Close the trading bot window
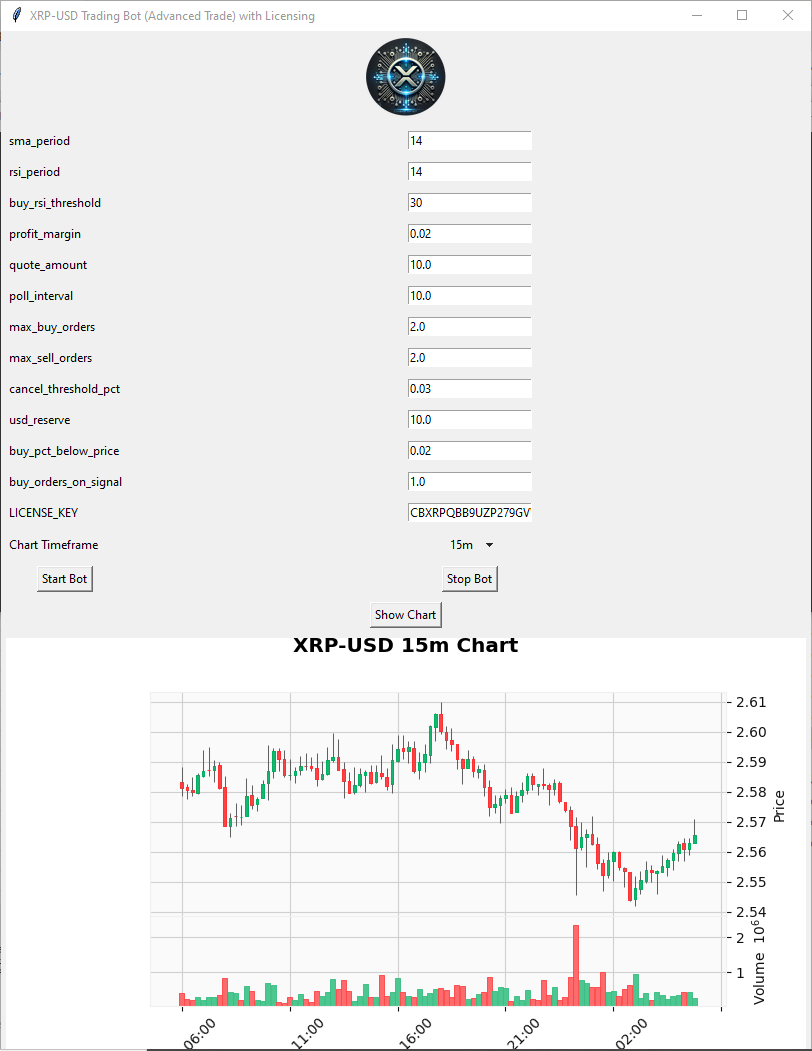This screenshot has height=1051, width=812. (x=788, y=15)
